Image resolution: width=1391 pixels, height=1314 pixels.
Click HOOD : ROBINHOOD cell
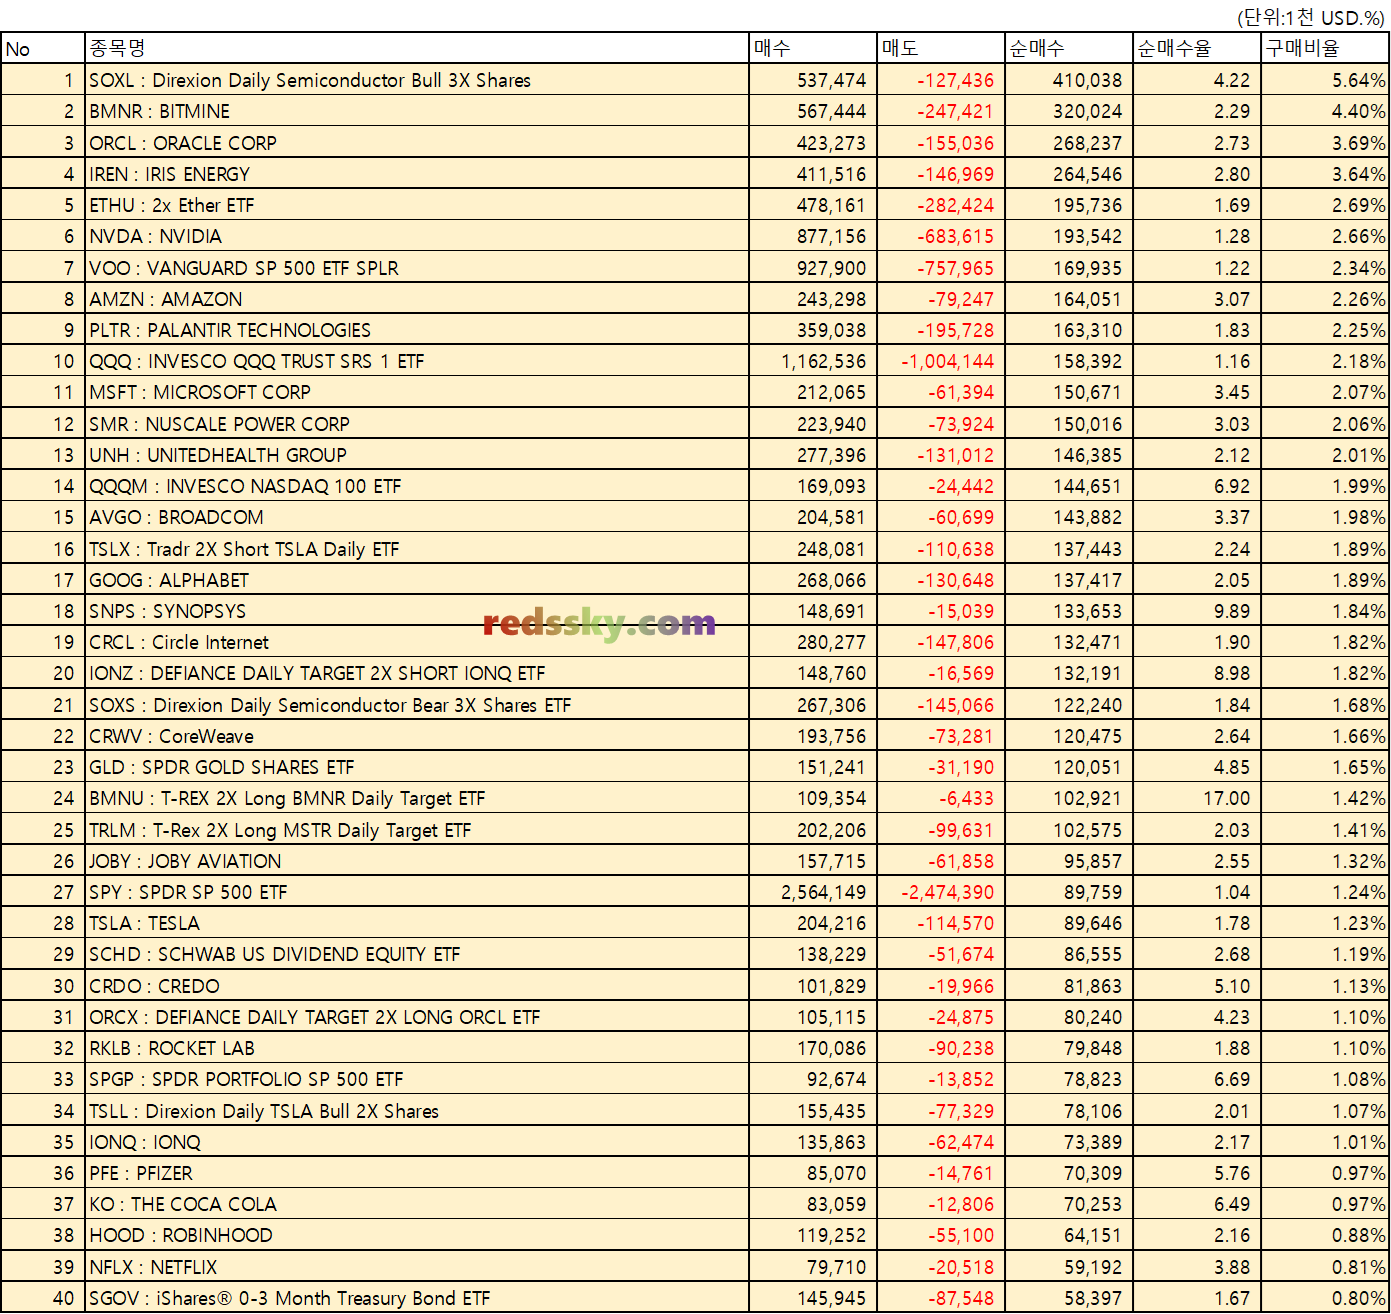coord(417,1235)
